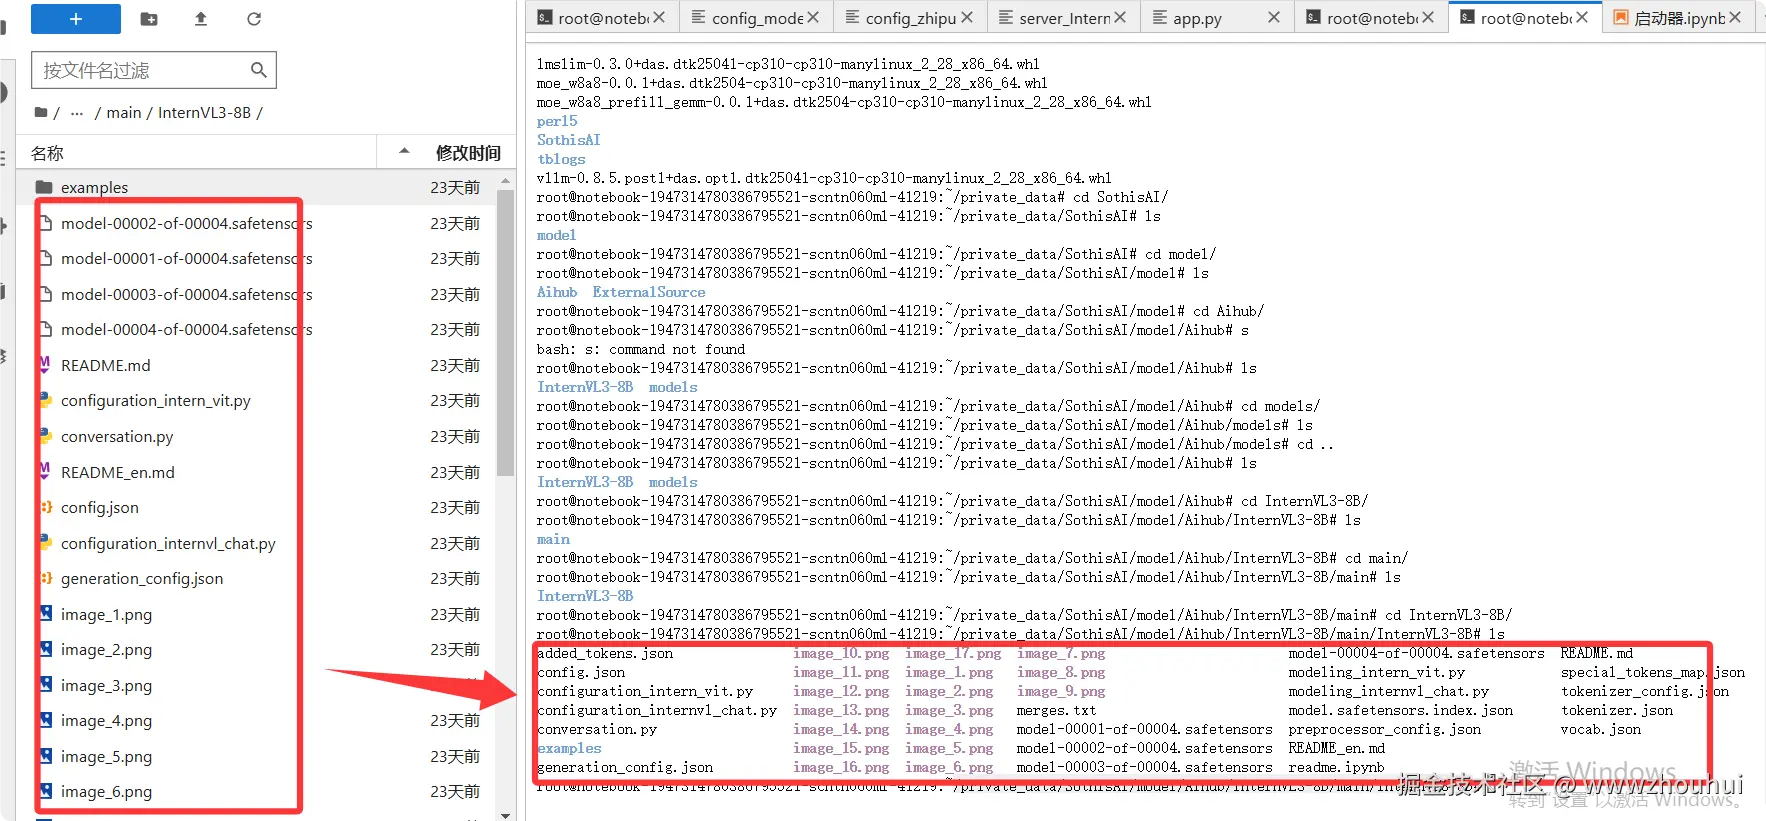Click the file browser scrollbar up arrow

click(505, 181)
